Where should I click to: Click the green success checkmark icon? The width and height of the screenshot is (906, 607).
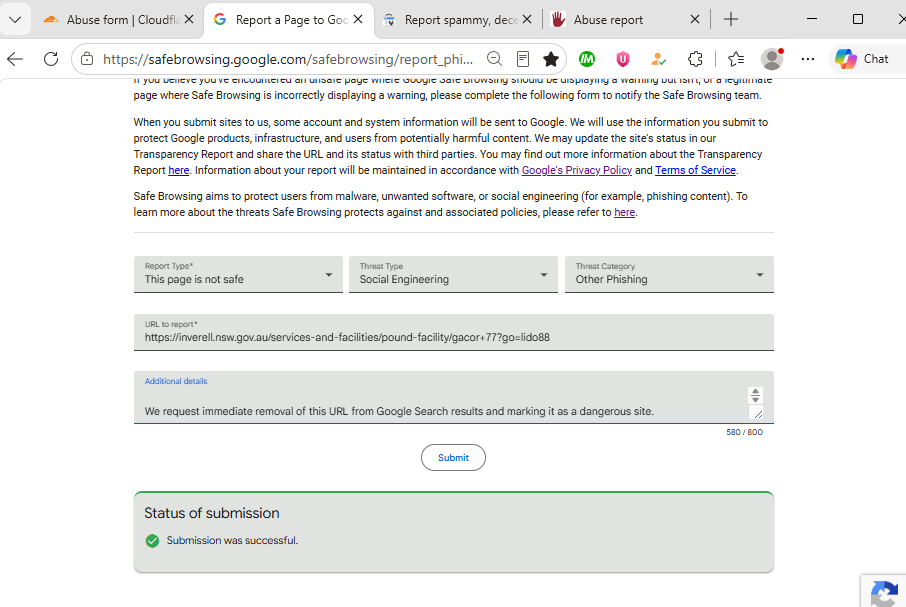(153, 541)
